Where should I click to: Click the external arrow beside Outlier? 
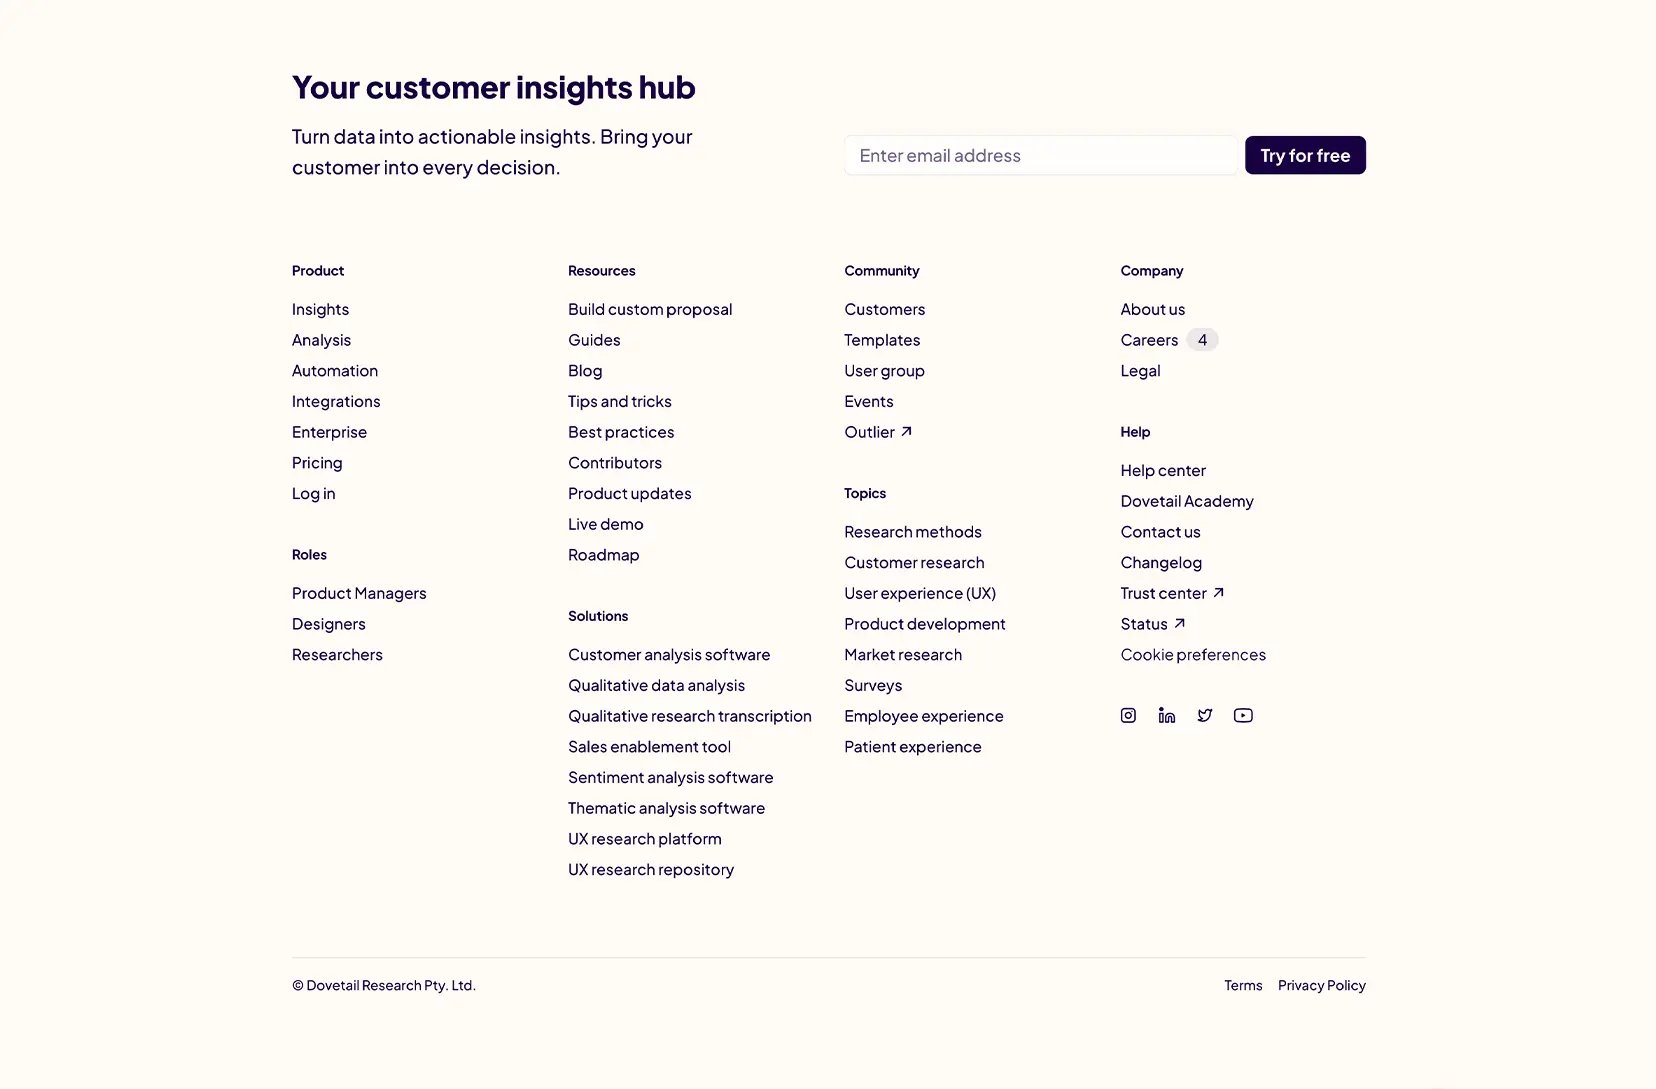point(906,432)
